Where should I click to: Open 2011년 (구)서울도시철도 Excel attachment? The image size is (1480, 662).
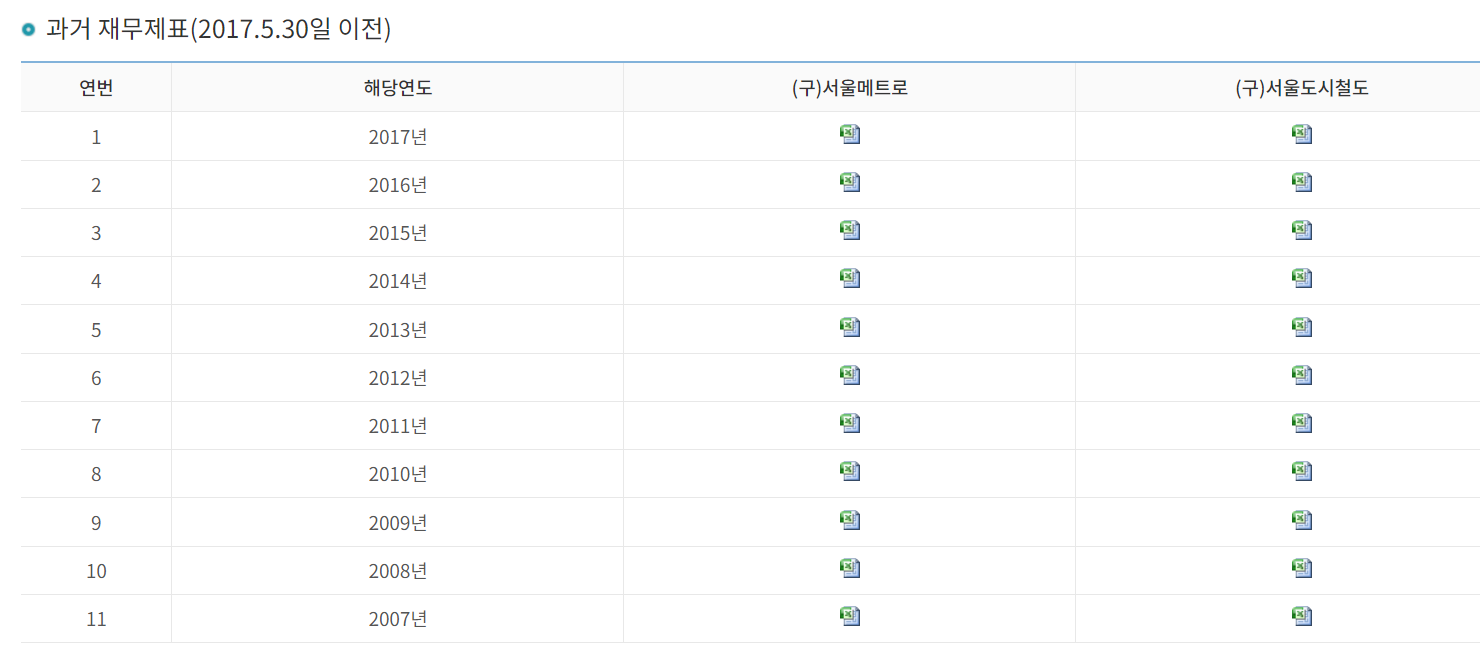coord(1302,423)
